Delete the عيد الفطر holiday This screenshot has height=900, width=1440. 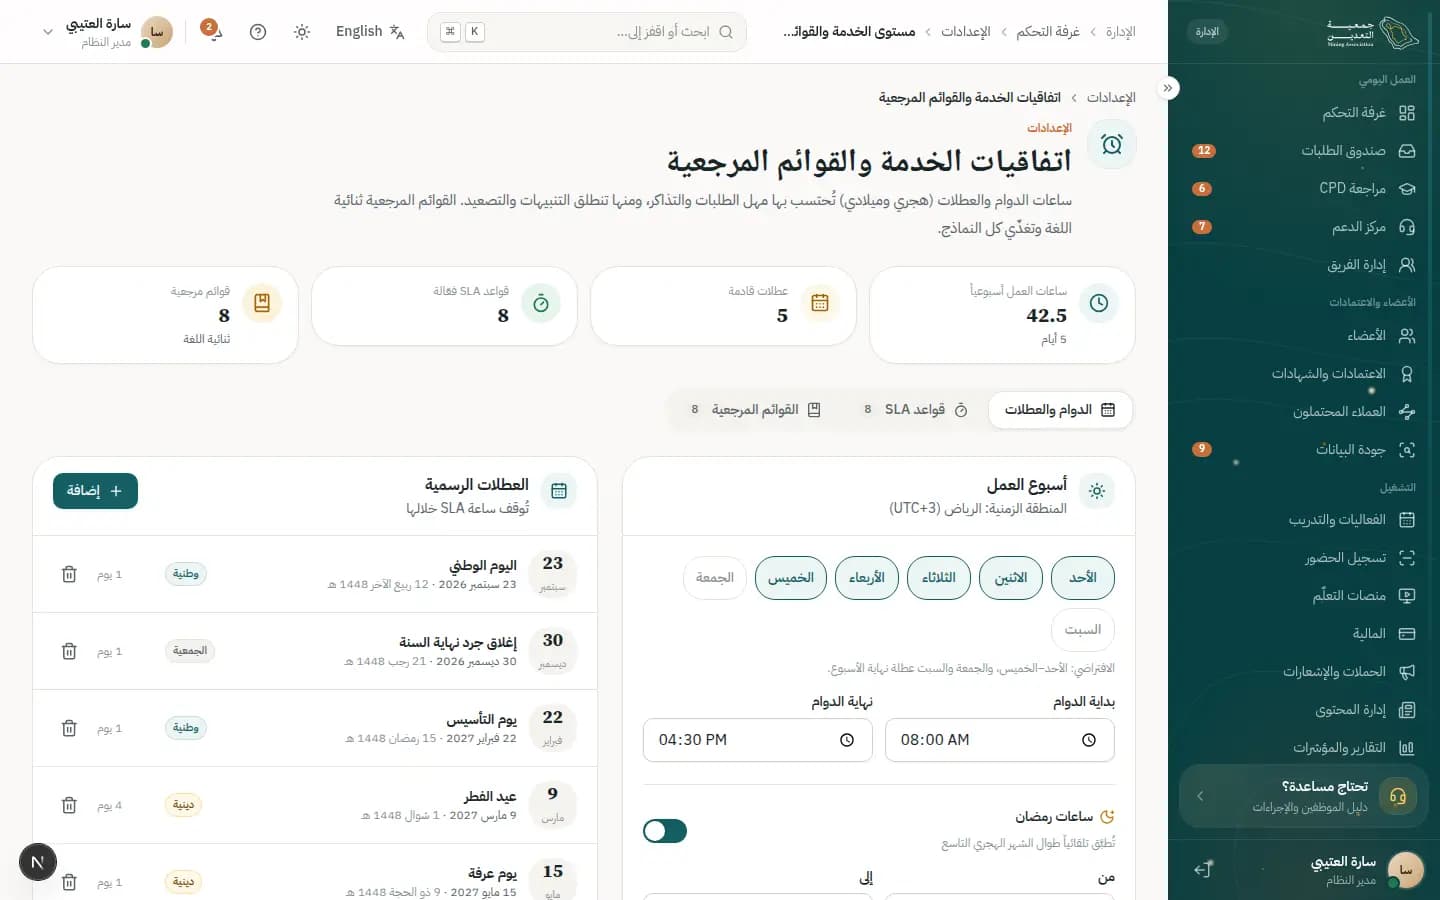point(69,805)
